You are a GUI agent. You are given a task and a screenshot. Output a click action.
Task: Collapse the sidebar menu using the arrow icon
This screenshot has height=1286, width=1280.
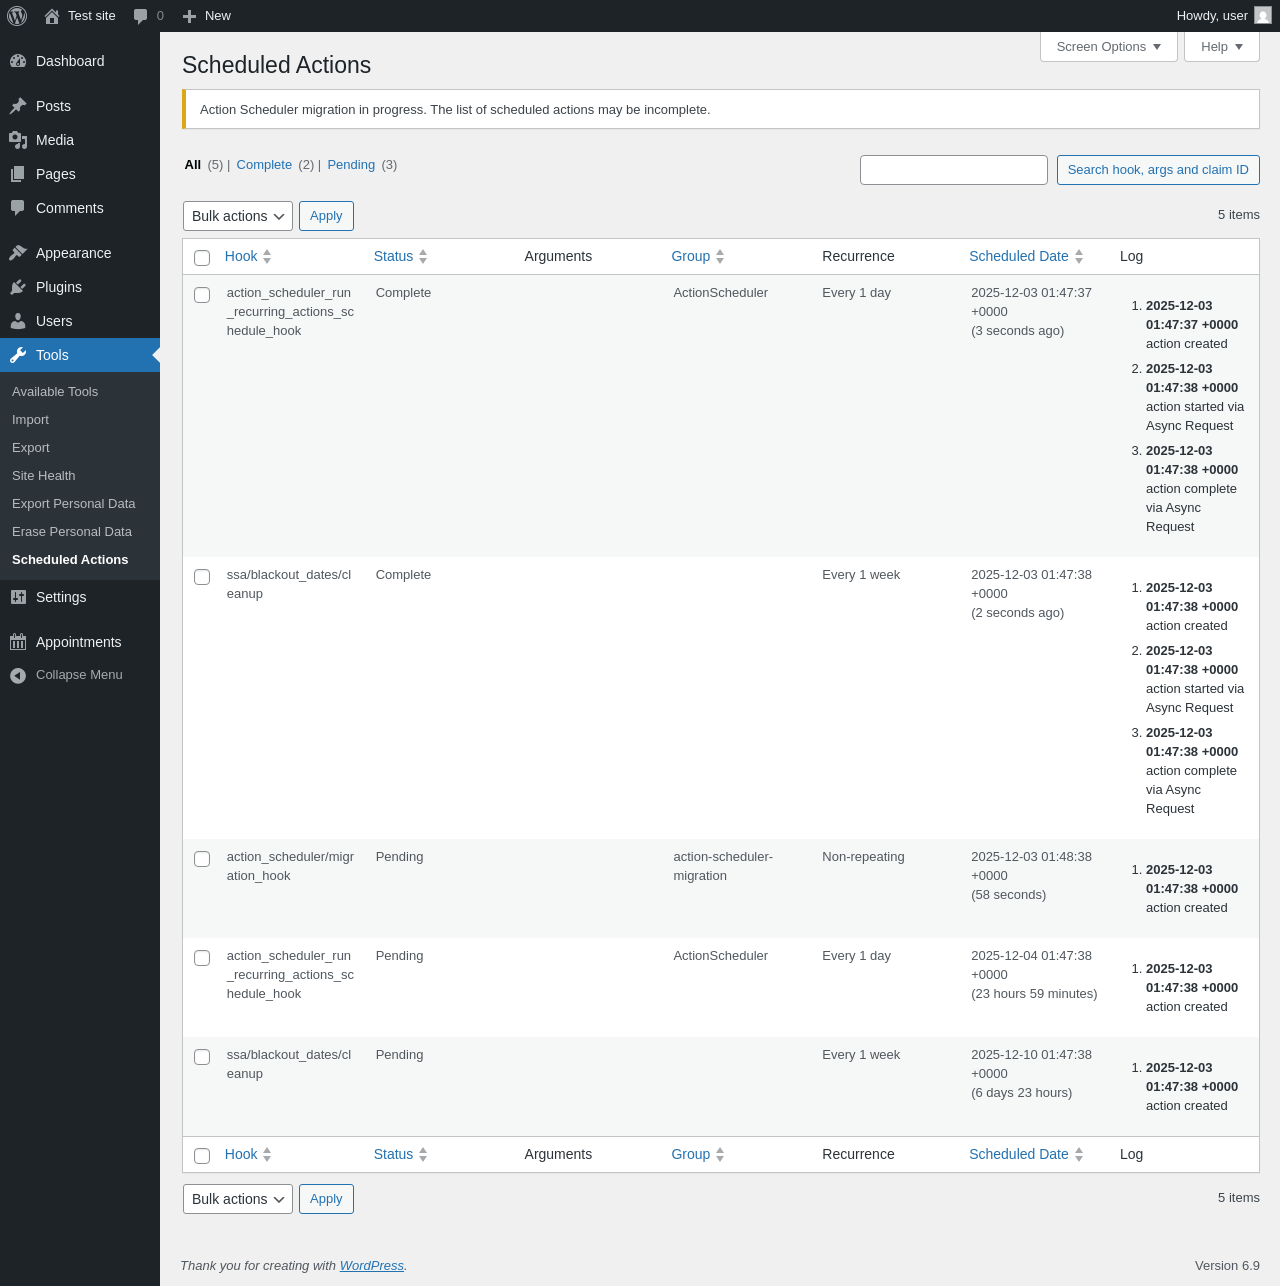tap(18, 675)
